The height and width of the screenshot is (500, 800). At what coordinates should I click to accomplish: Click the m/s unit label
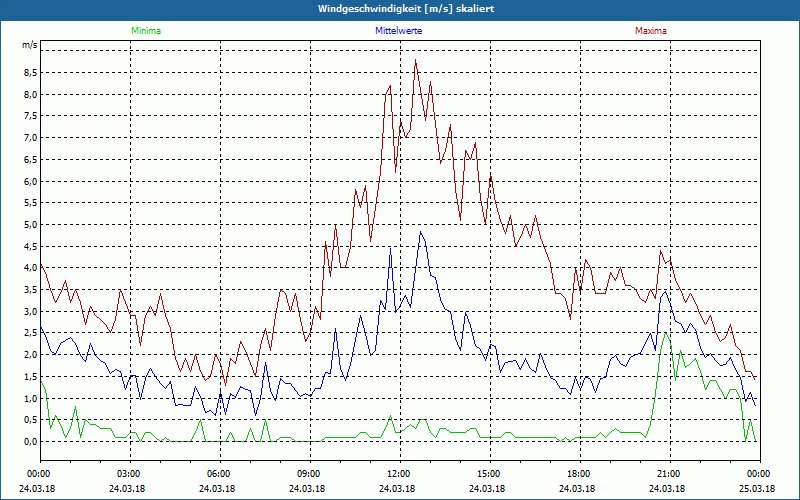point(30,45)
